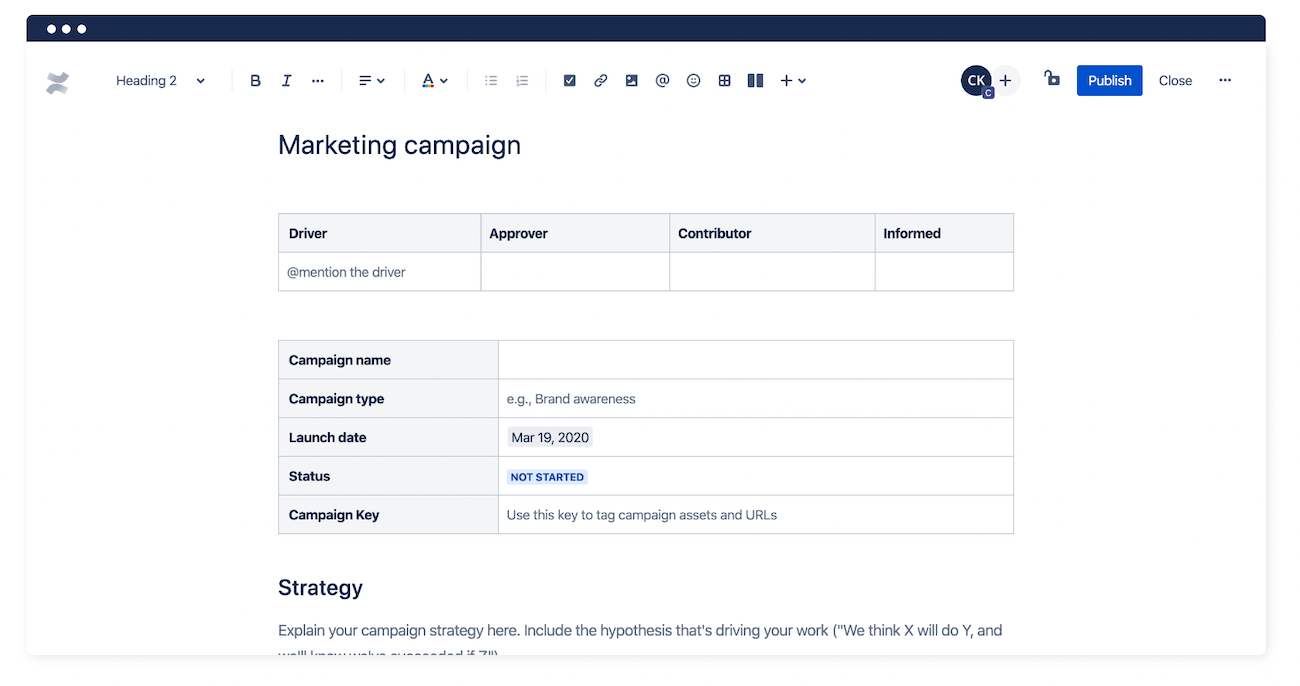Insert an action item checkbox
Screen dimensions: 1300x686
[569, 80]
